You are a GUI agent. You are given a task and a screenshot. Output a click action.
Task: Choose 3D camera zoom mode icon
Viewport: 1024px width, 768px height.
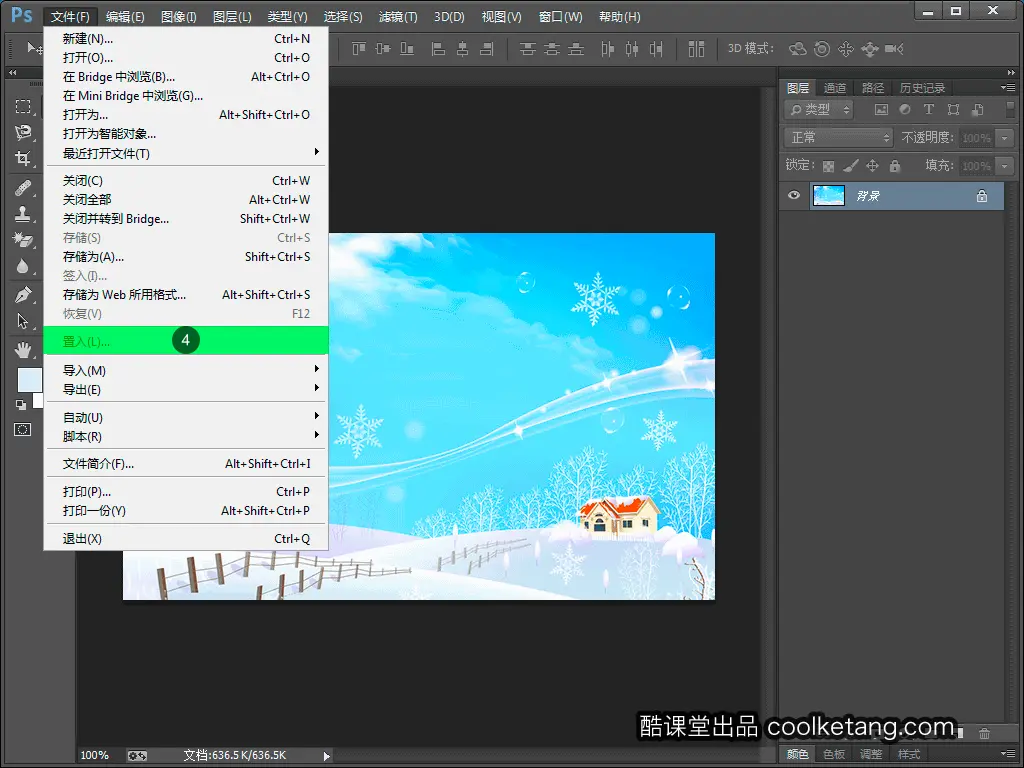click(894, 48)
